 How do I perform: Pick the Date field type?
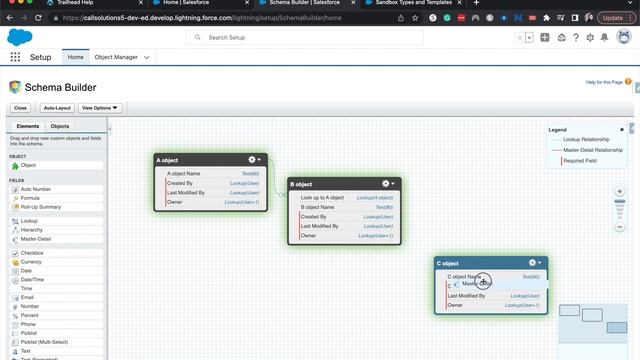56,271
